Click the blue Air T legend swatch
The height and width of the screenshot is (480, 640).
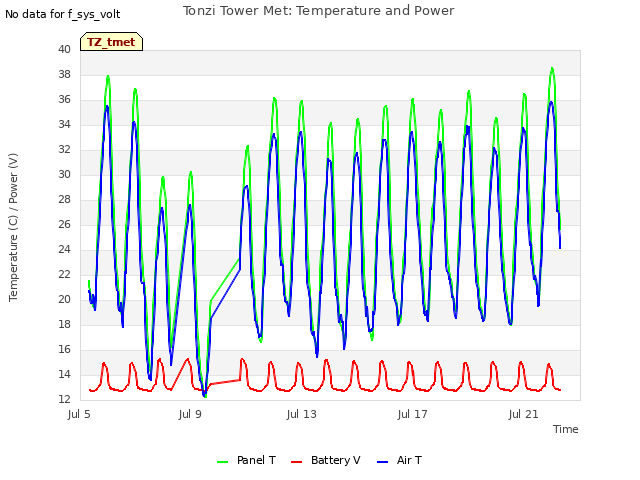tap(382, 462)
